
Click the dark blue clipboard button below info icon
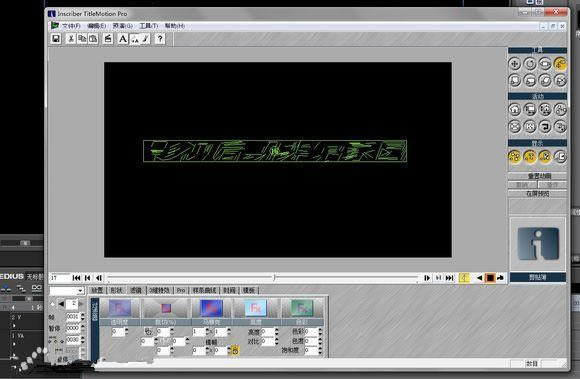[x=537, y=277]
